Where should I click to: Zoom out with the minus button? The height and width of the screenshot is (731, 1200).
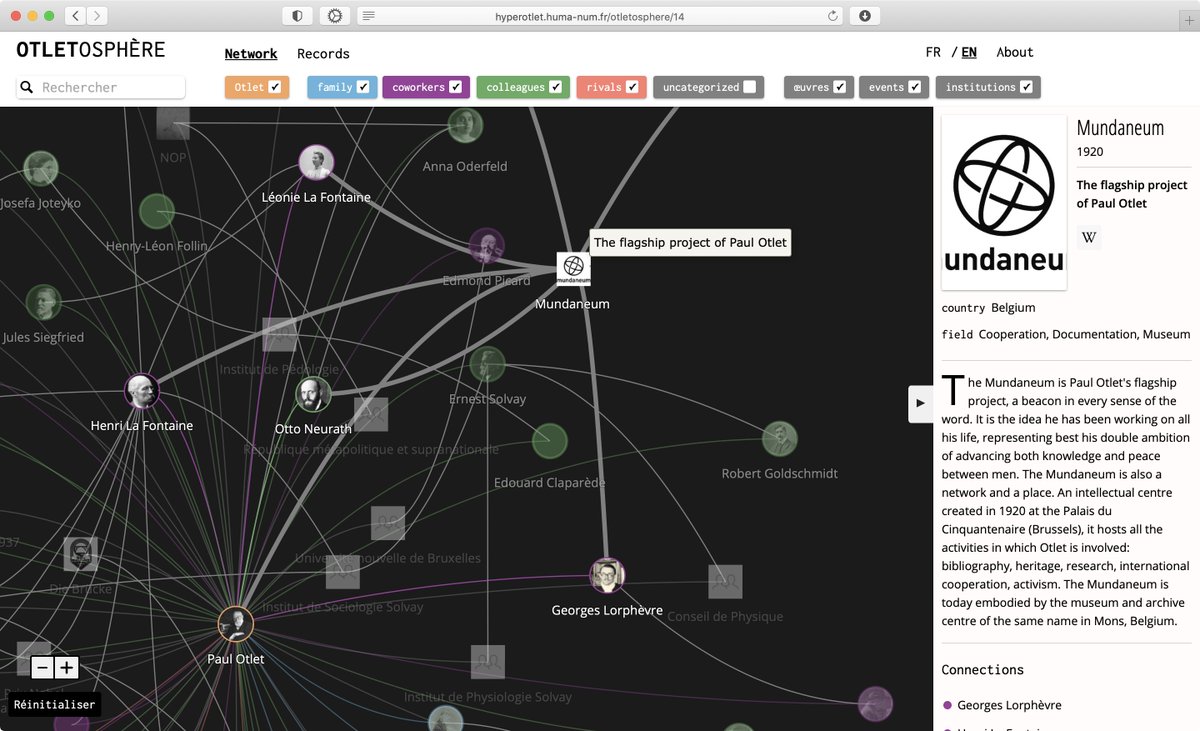42,668
